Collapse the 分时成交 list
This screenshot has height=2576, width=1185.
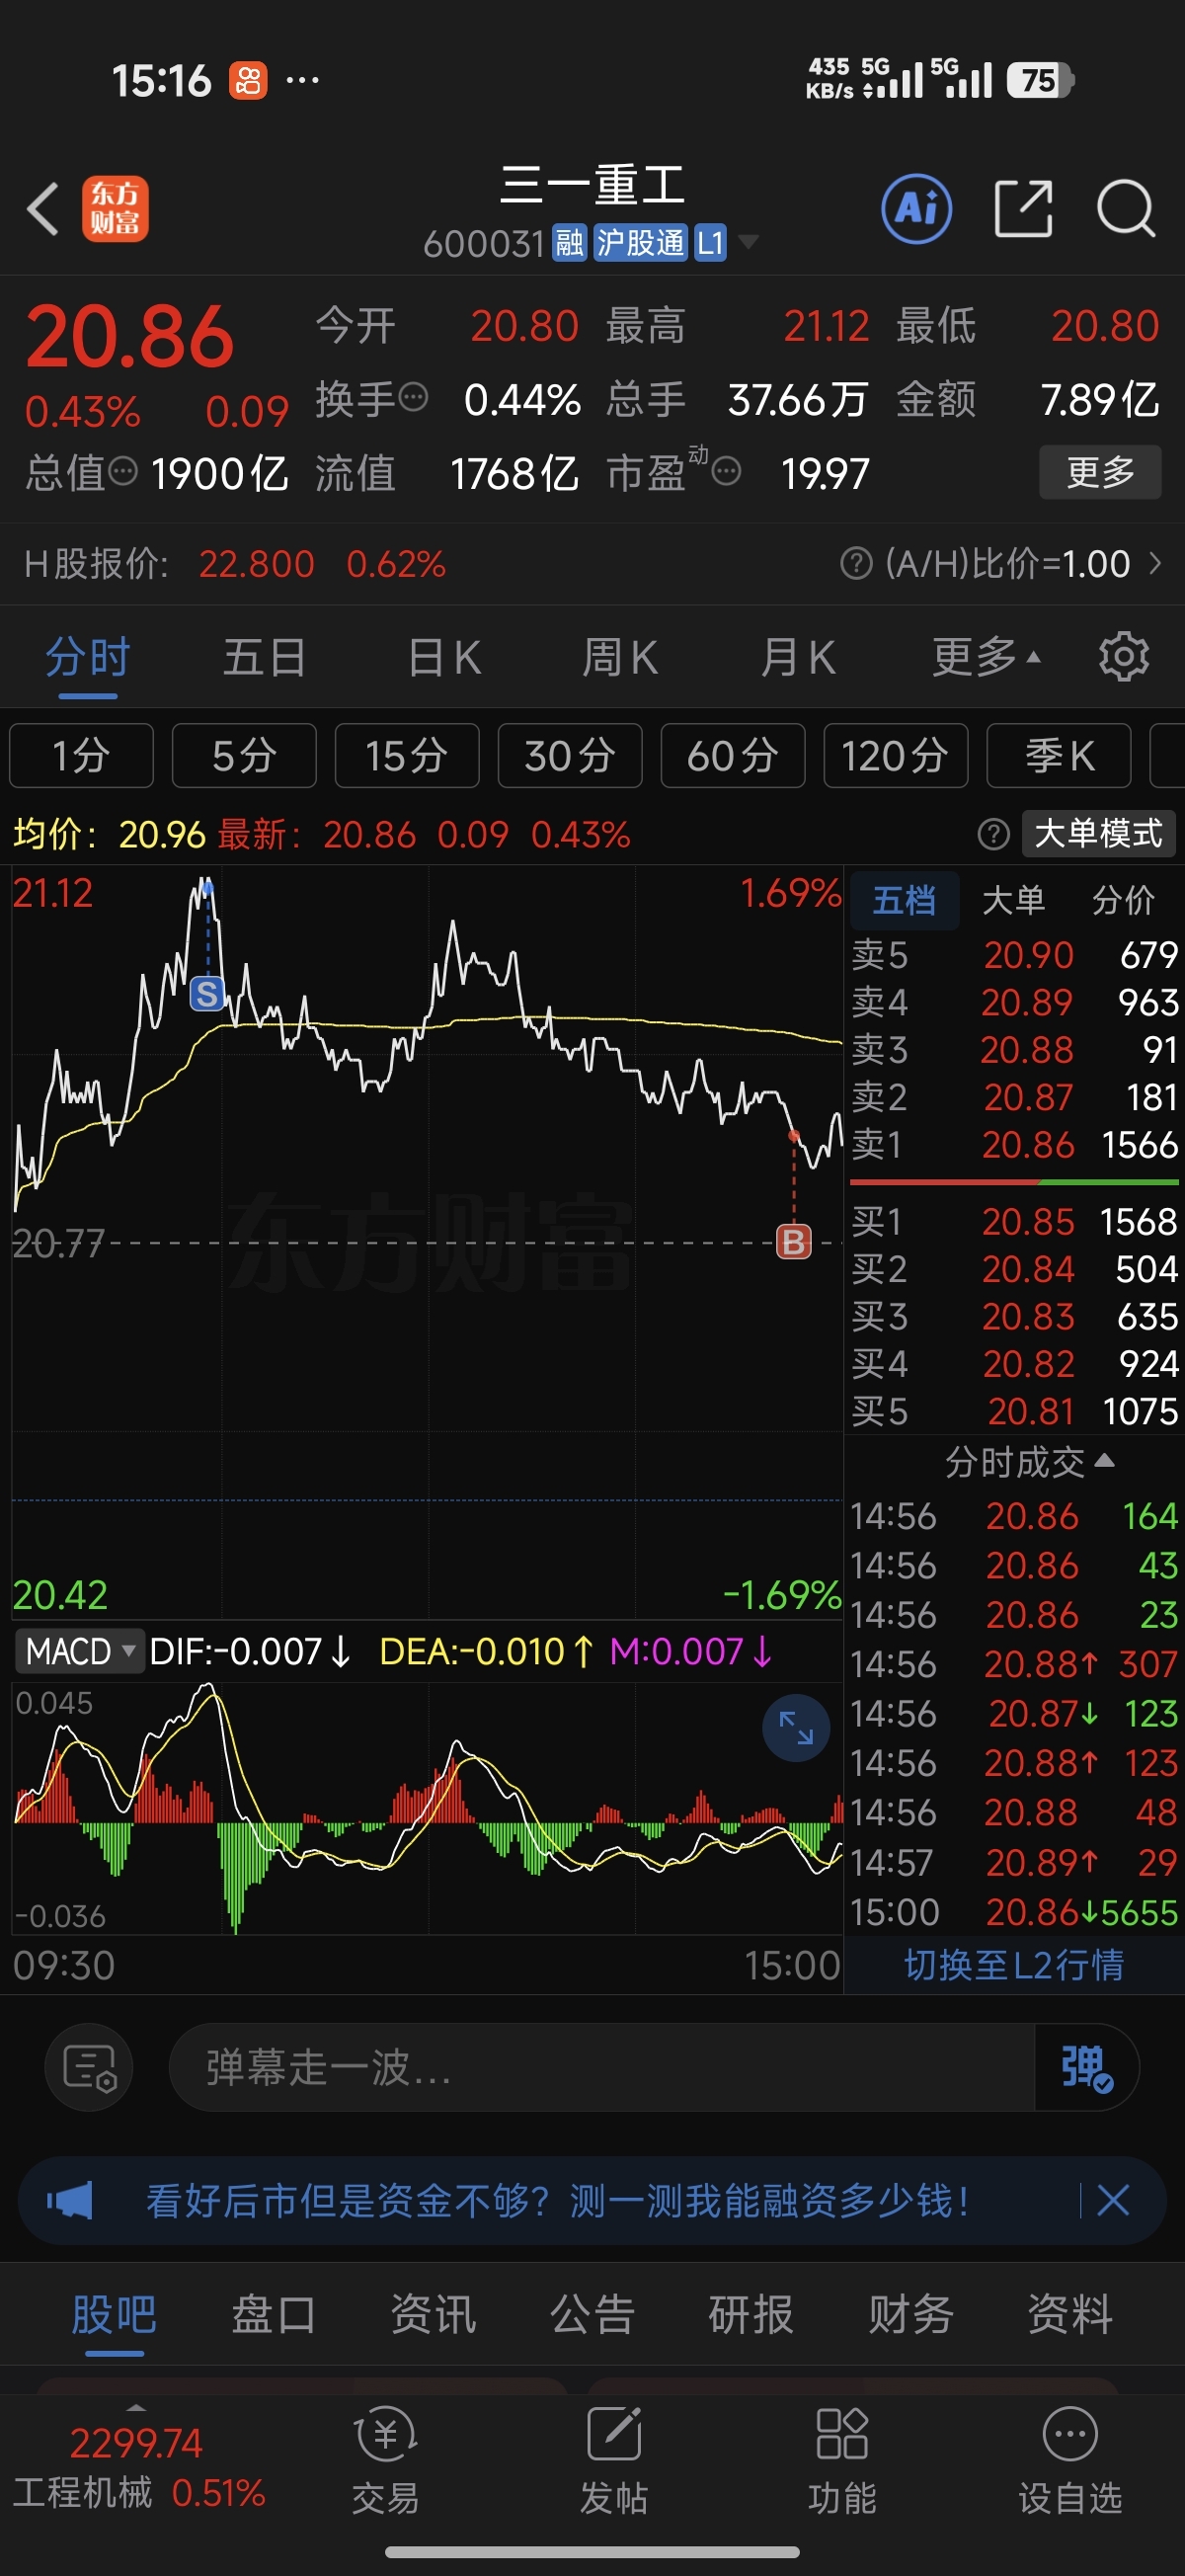[x=1029, y=1462]
